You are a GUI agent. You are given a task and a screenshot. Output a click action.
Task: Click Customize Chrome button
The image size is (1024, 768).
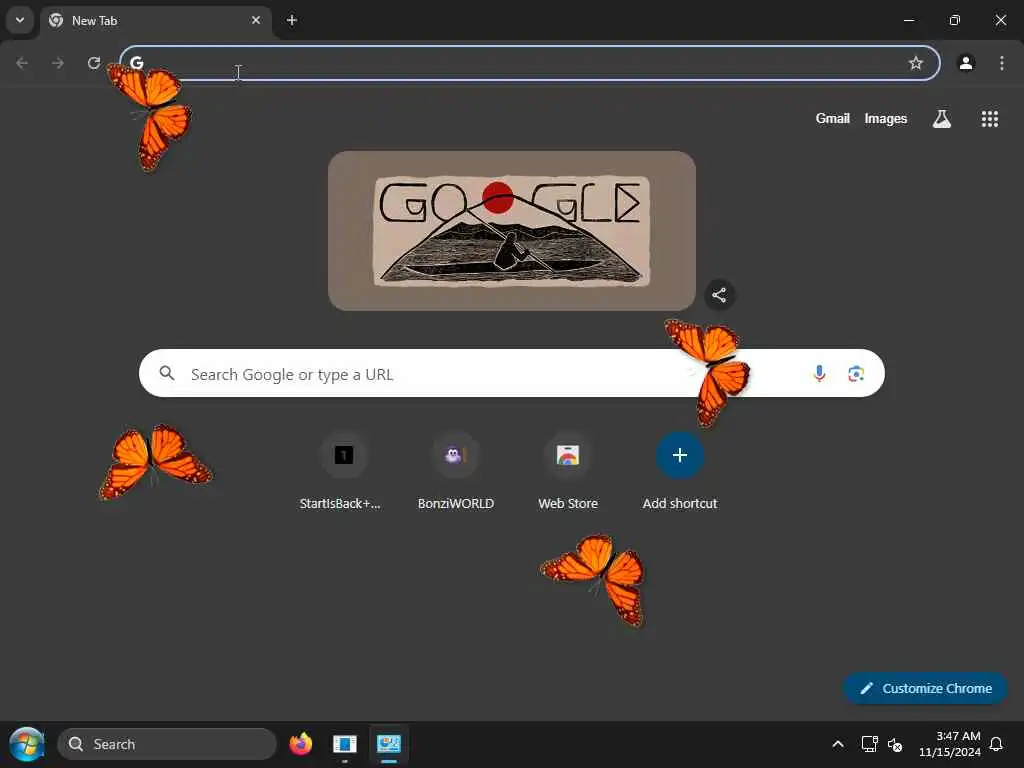(925, 688)
